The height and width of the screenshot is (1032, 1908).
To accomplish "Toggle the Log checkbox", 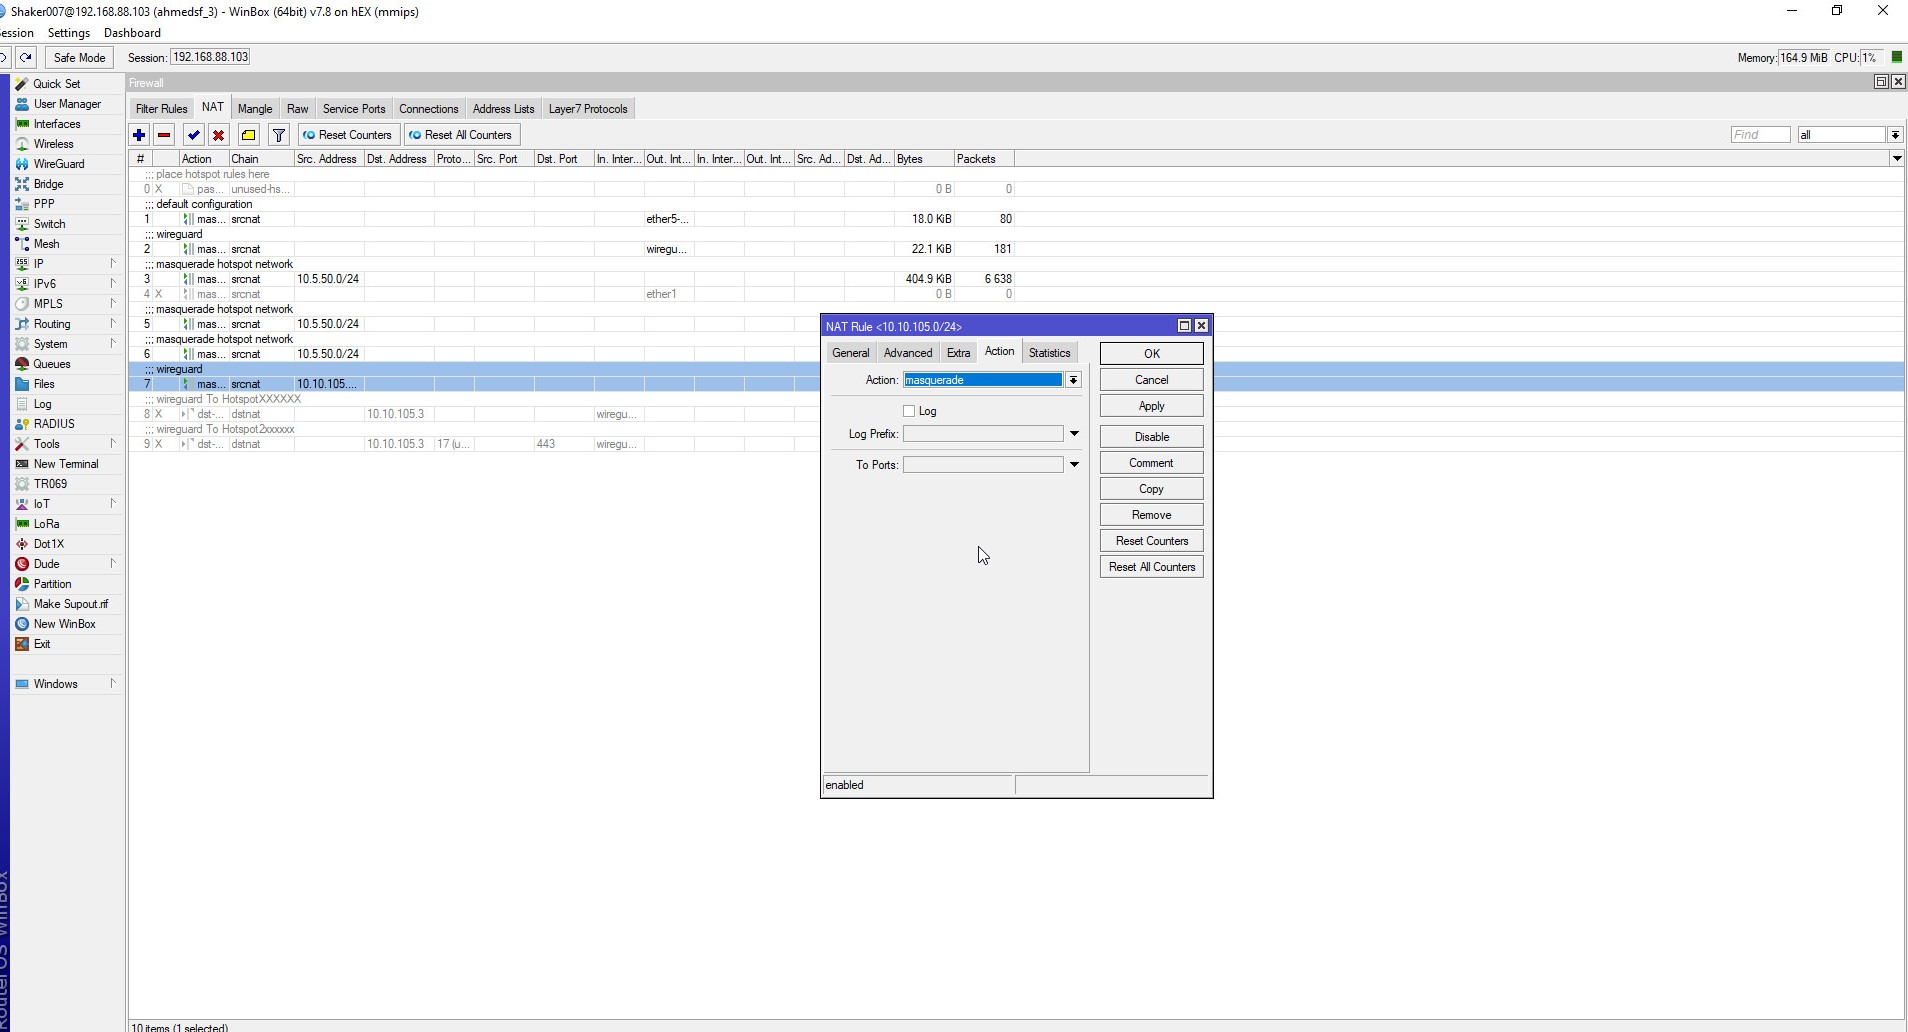I will coord(909,411).
